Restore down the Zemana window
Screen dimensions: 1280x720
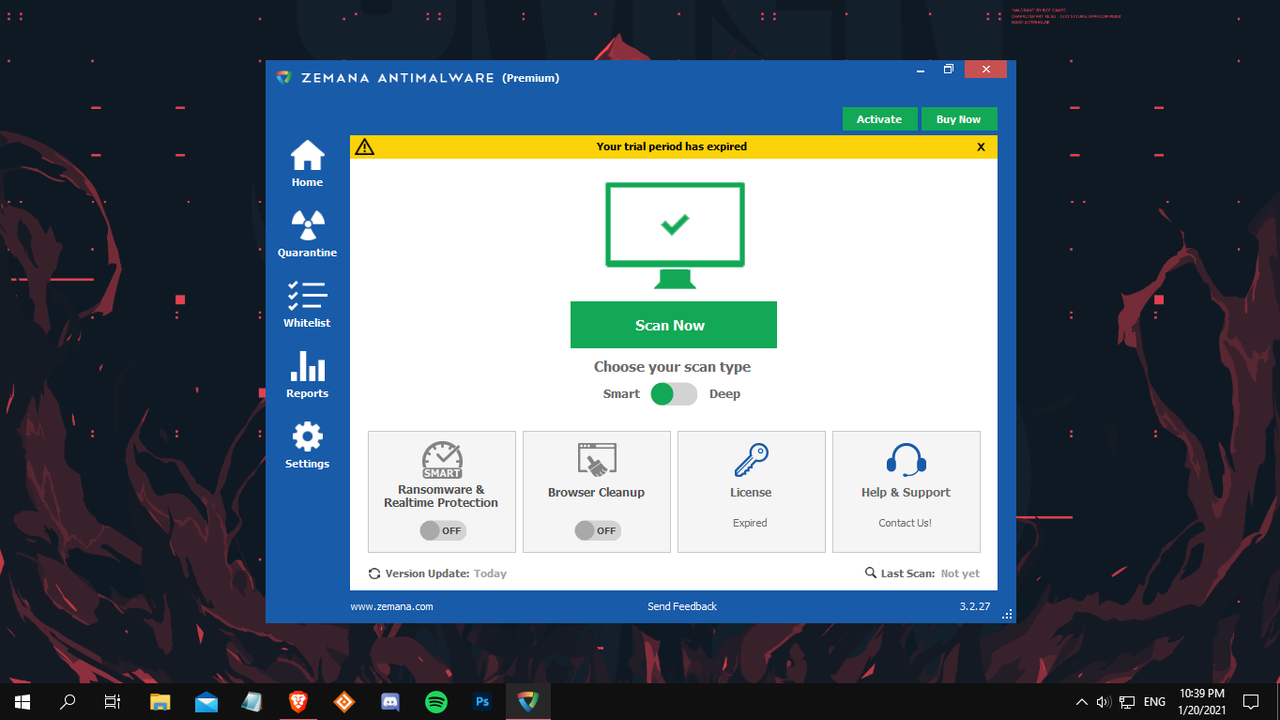(949, 70)
